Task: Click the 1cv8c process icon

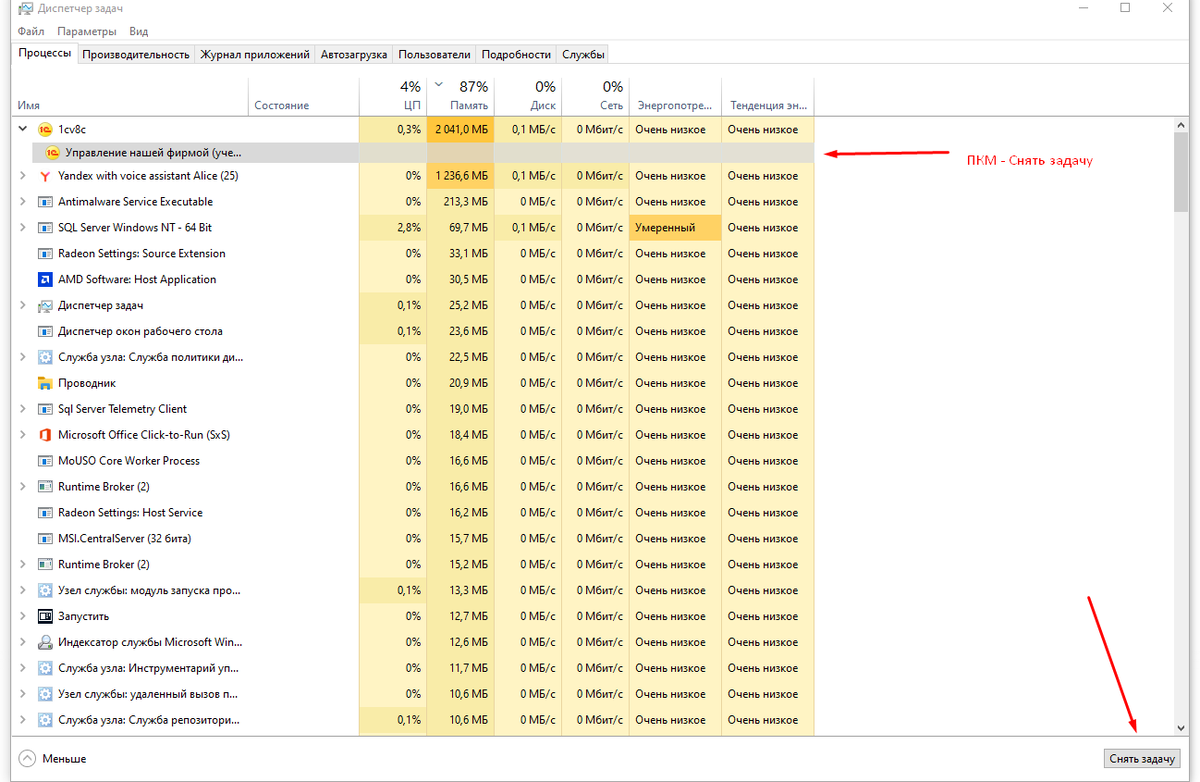Action: tap(44, 129)
